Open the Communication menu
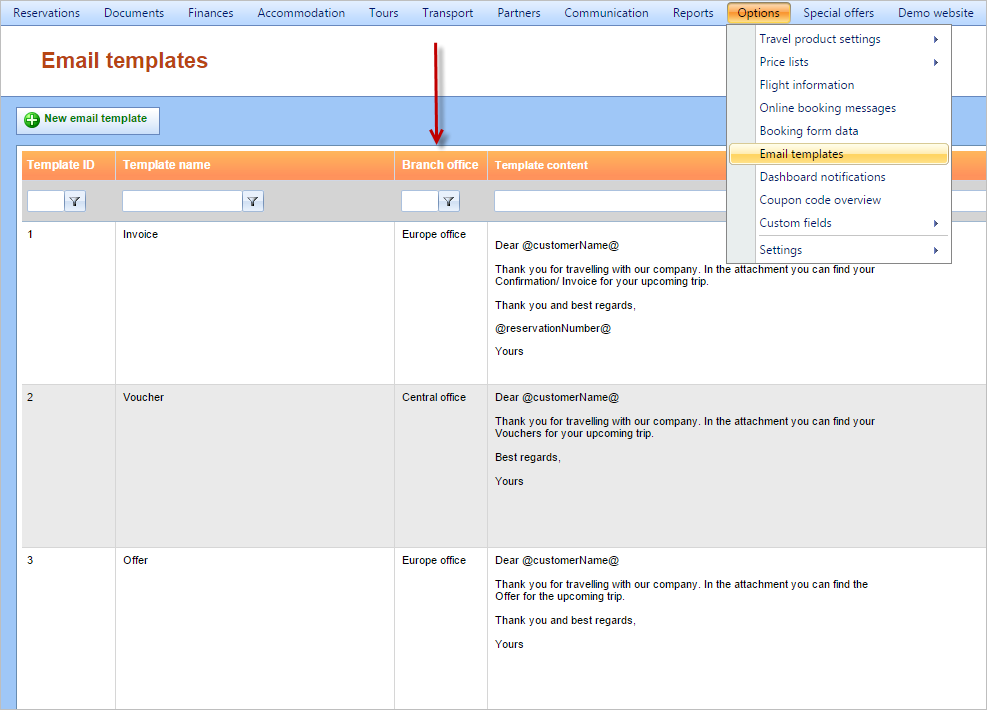987x710 pixels. pos(606,13)
